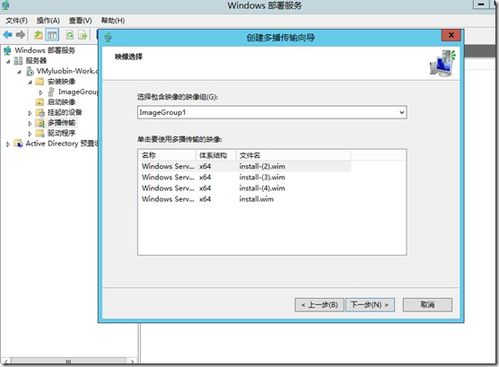Open the 帮助(H) menu
499x367 pixels.
(113, 21)
